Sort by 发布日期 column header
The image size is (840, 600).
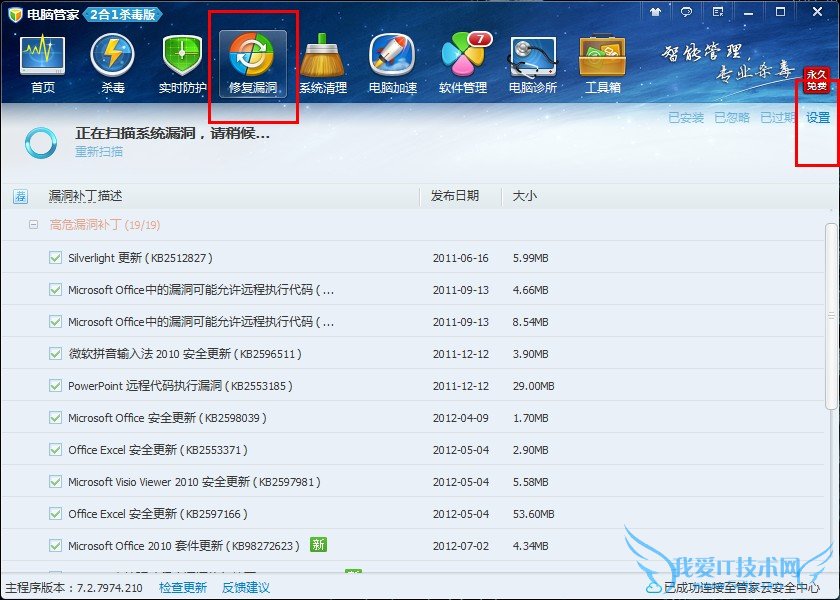[455, 196]
